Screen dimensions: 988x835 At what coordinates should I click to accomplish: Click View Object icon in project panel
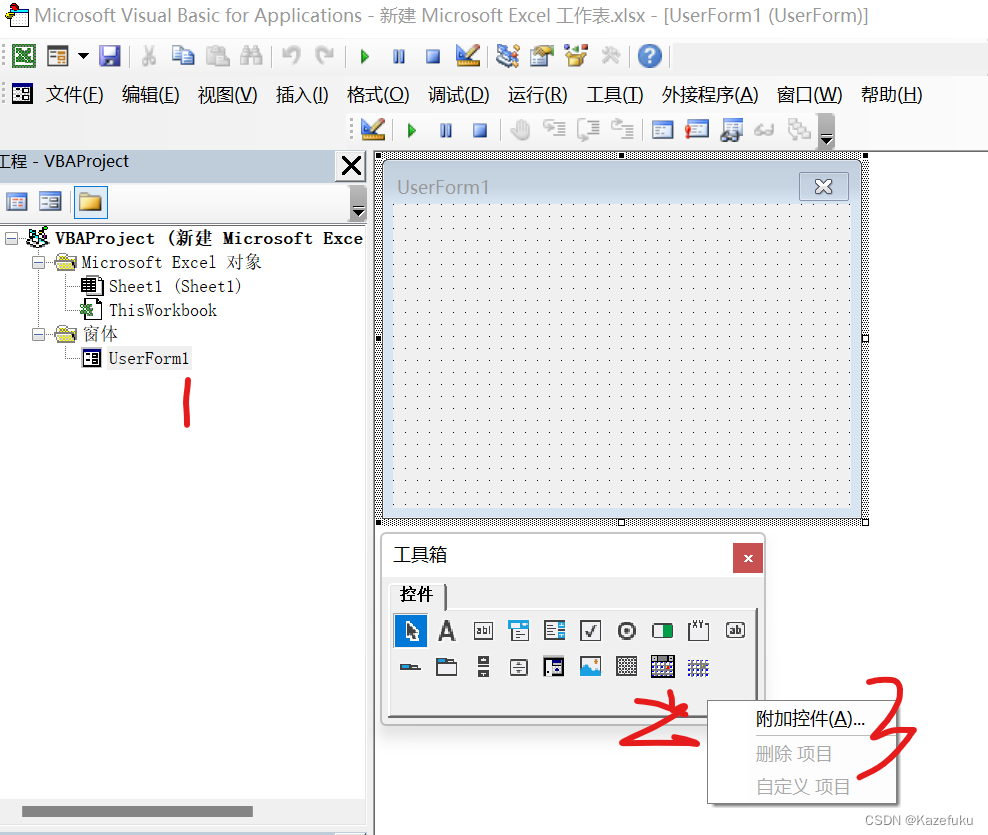[x=50, y=202]
